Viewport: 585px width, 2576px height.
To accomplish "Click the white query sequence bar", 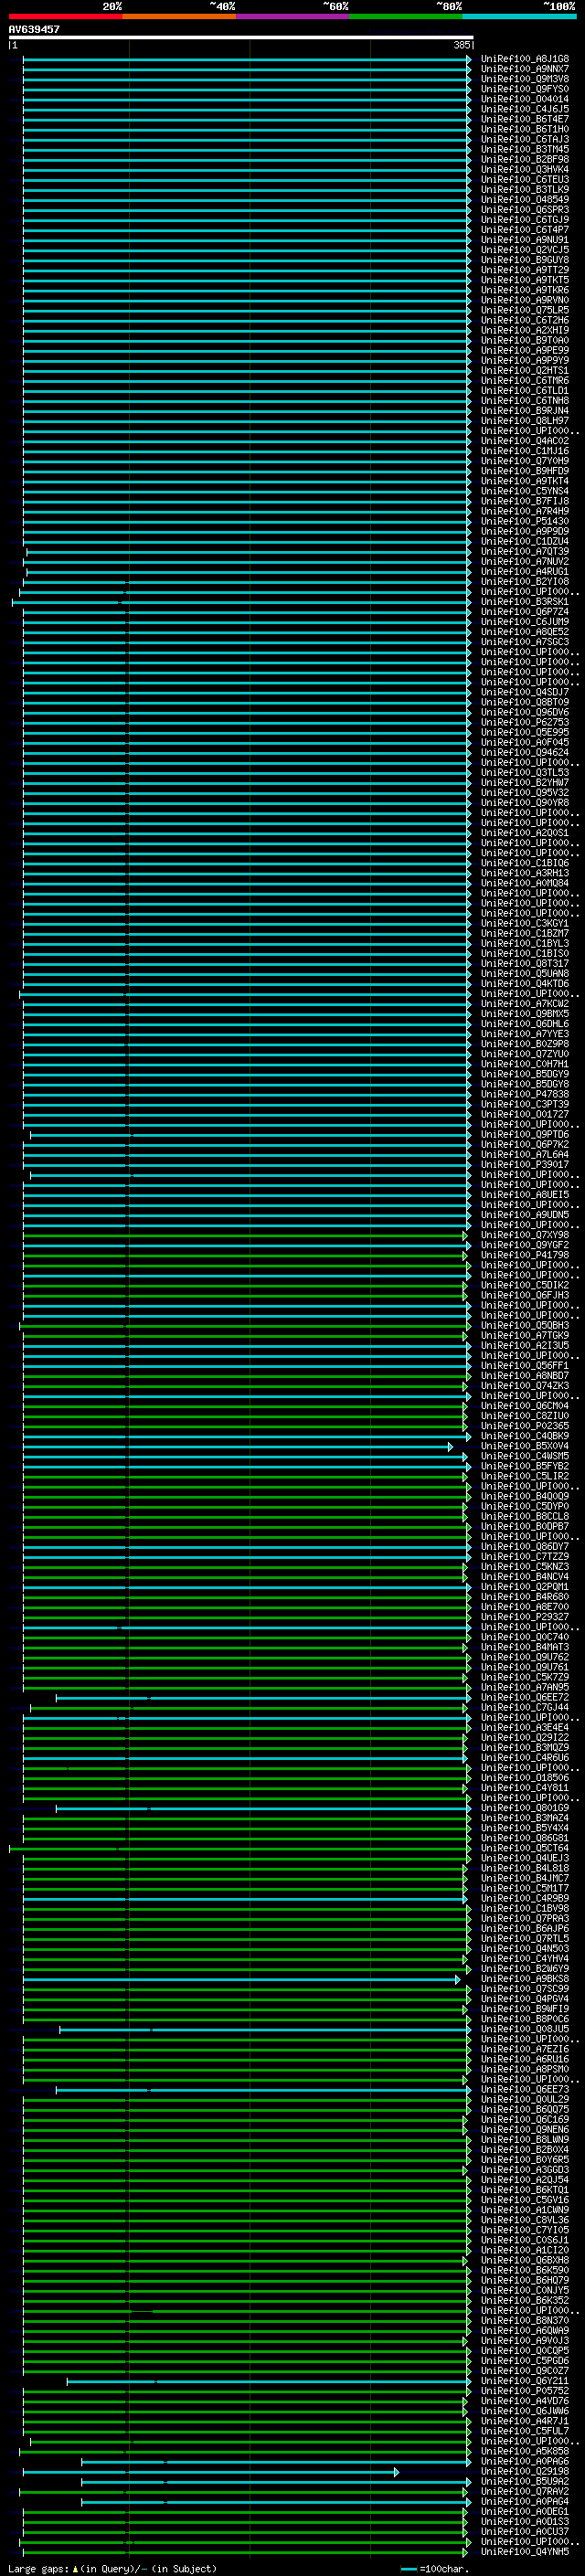I will coord(241,37).
